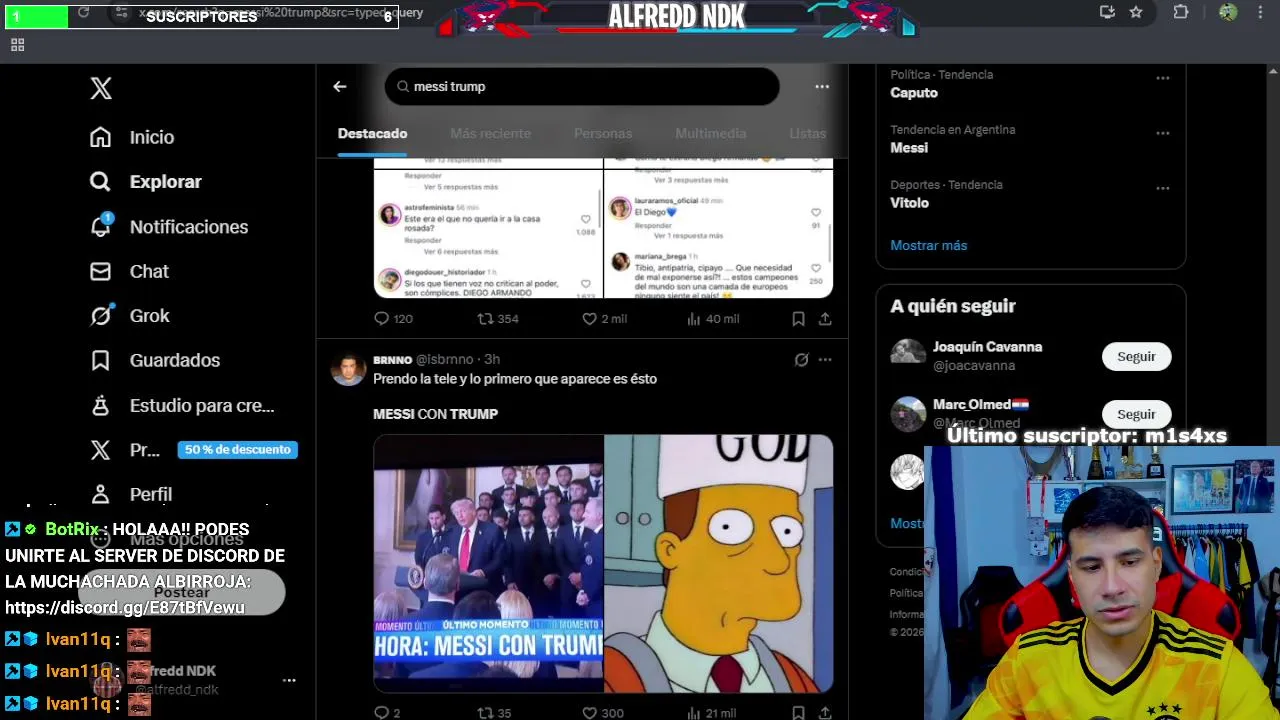This screenshot has height=720, width=1280.
Task: Open Notificaciones with bell icon
Action: point(169,227)
